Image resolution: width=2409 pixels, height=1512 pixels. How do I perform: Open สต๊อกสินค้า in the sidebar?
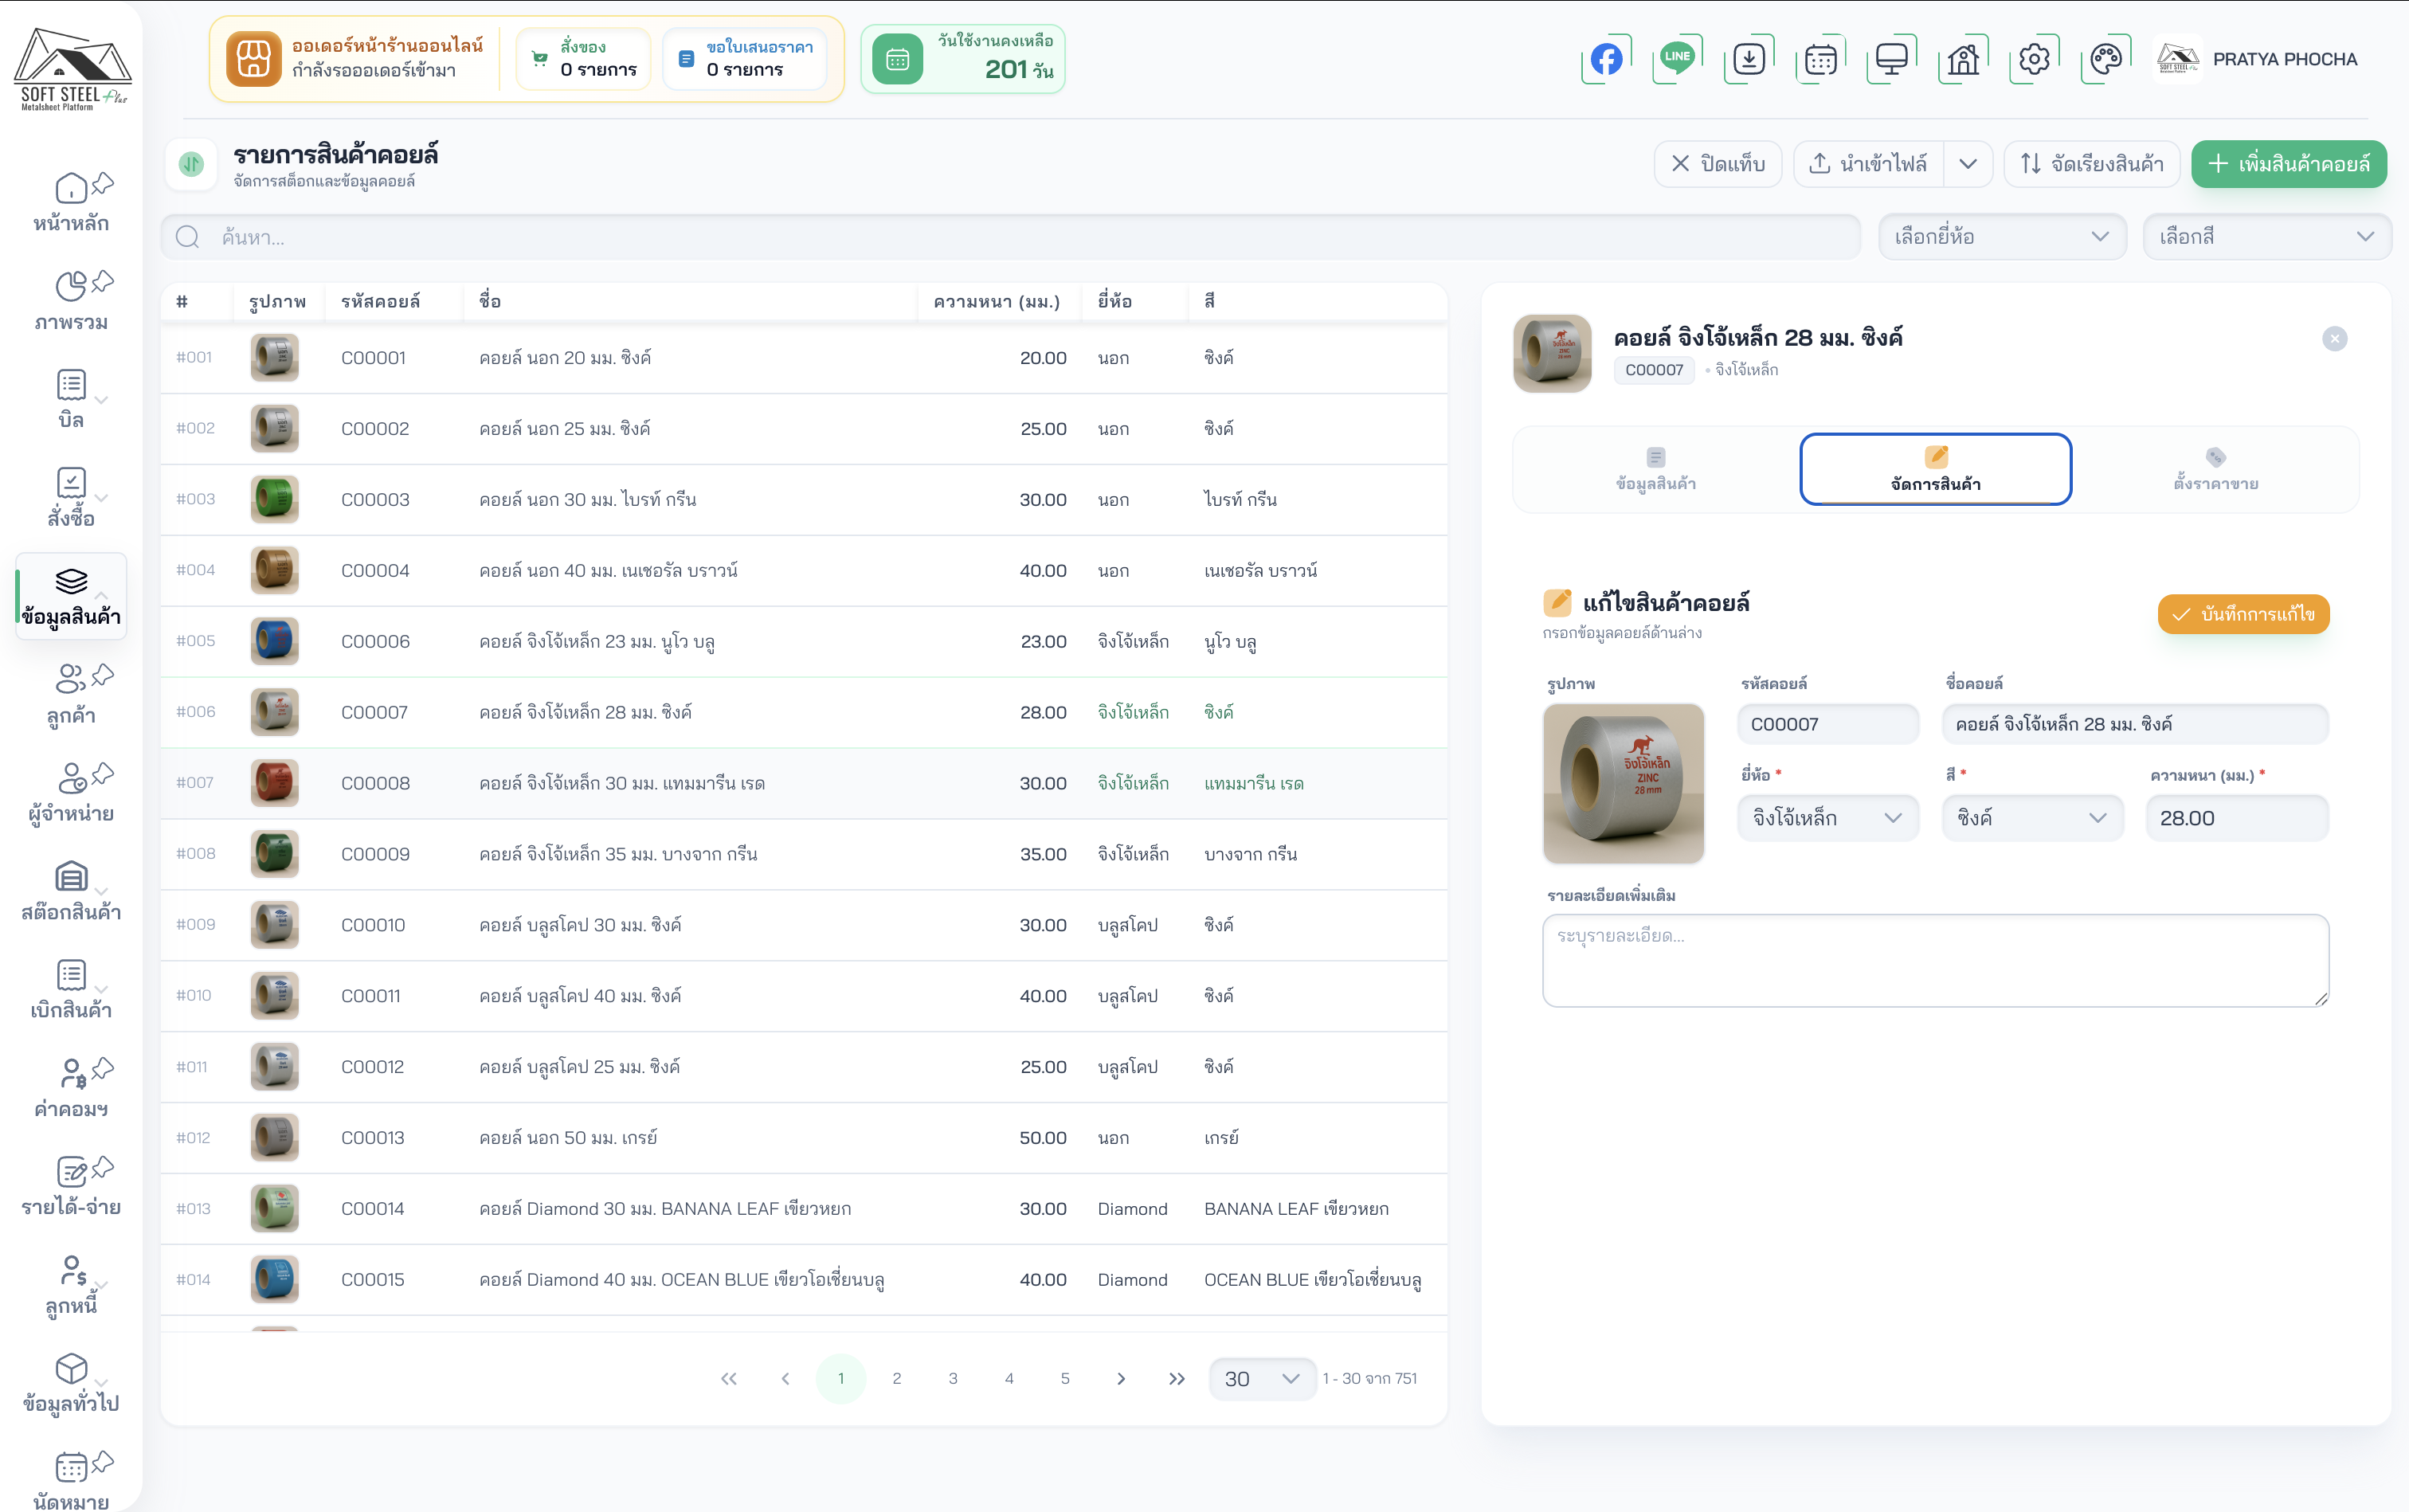coord(71,891)
